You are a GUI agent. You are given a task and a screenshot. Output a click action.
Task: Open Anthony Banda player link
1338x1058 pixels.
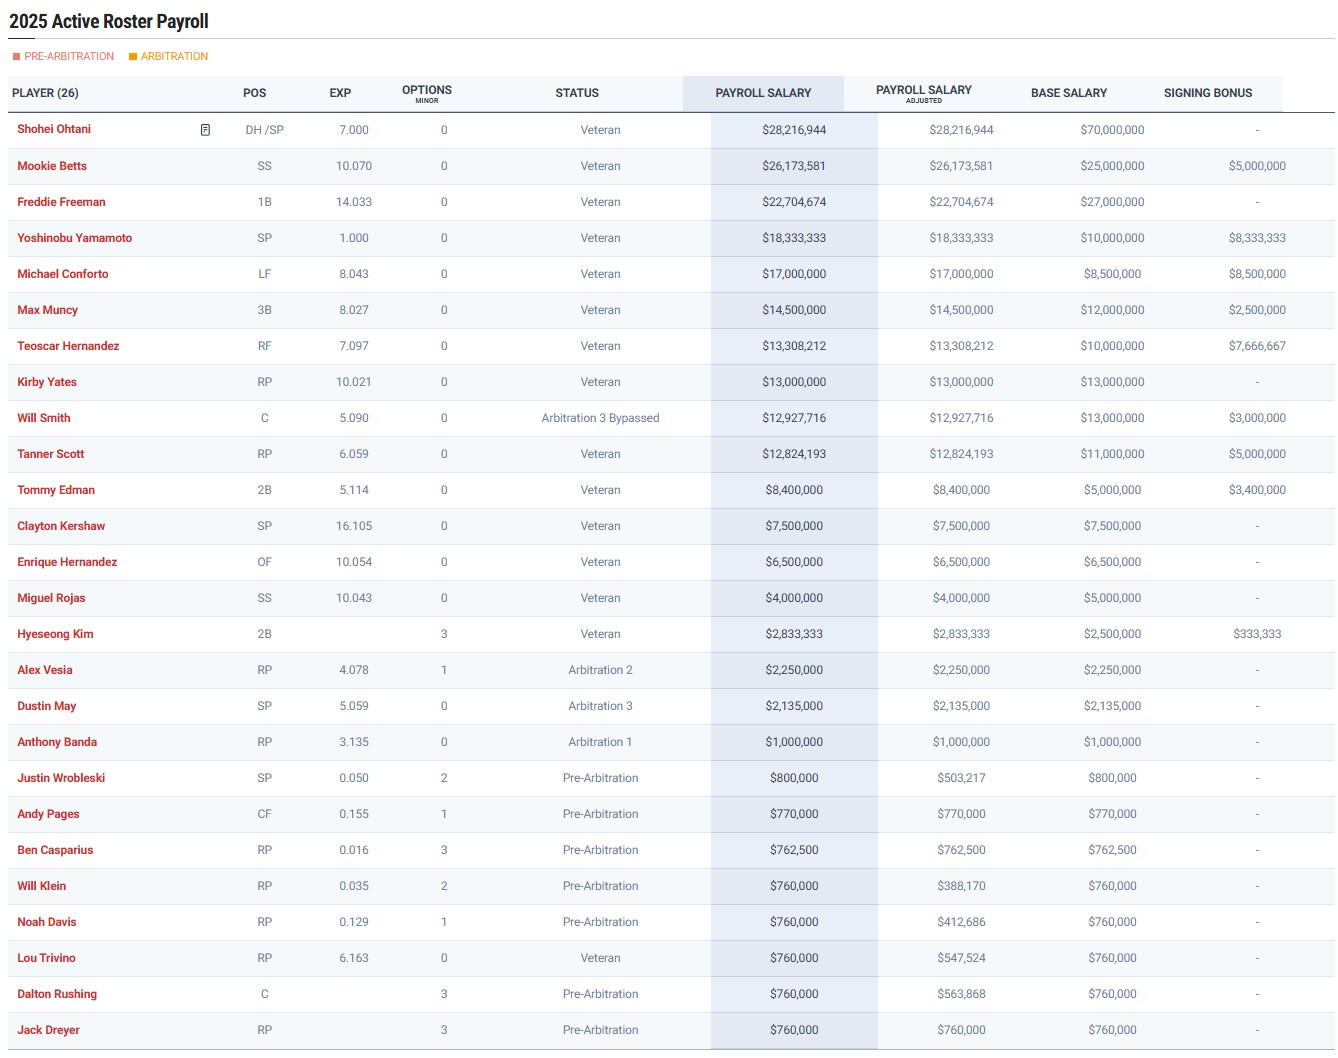point(57,742)
